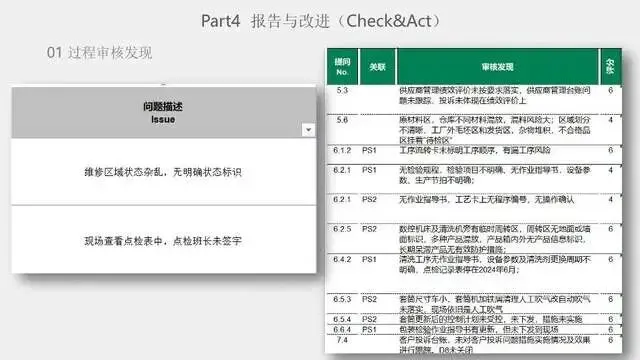Click the score 6 in row 6.4.2
This screenshot has height=360, width=640.
coord(611,260)
